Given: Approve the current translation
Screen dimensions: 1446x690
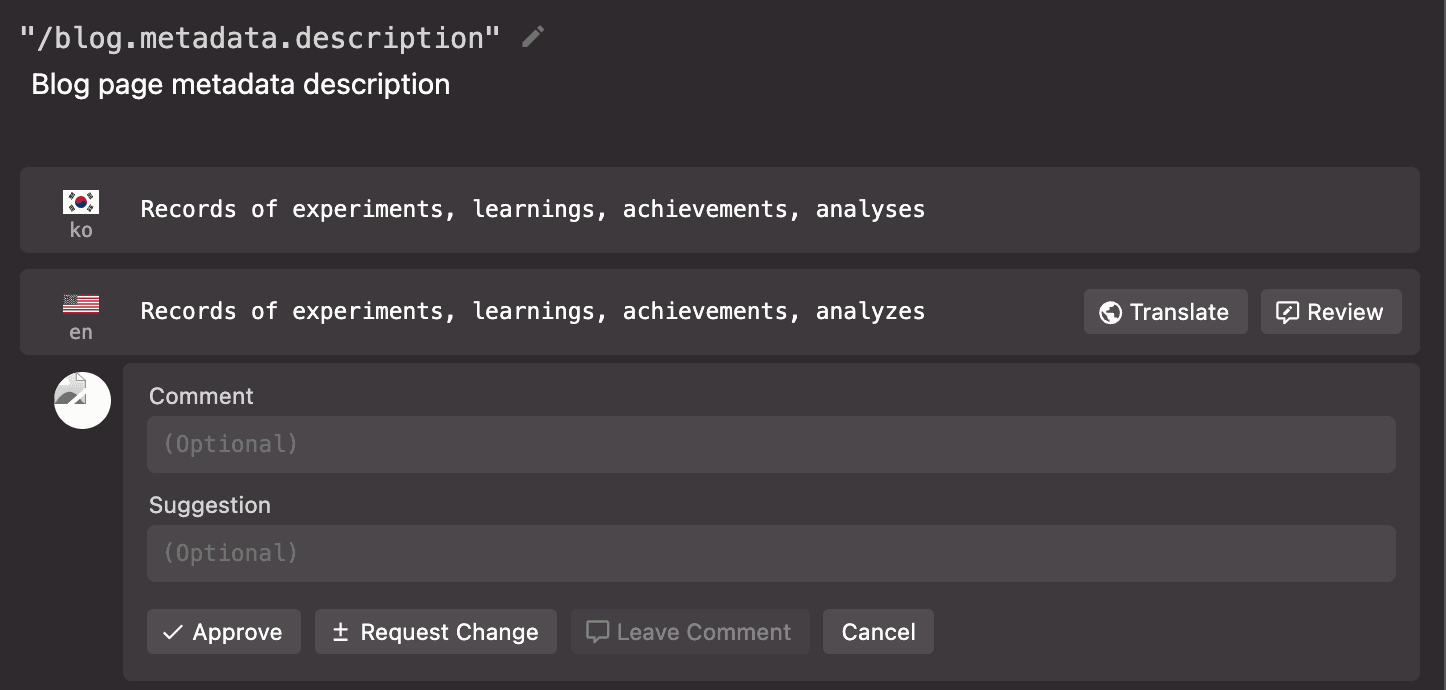Looking at the screenshot, I should pos(224,631).
